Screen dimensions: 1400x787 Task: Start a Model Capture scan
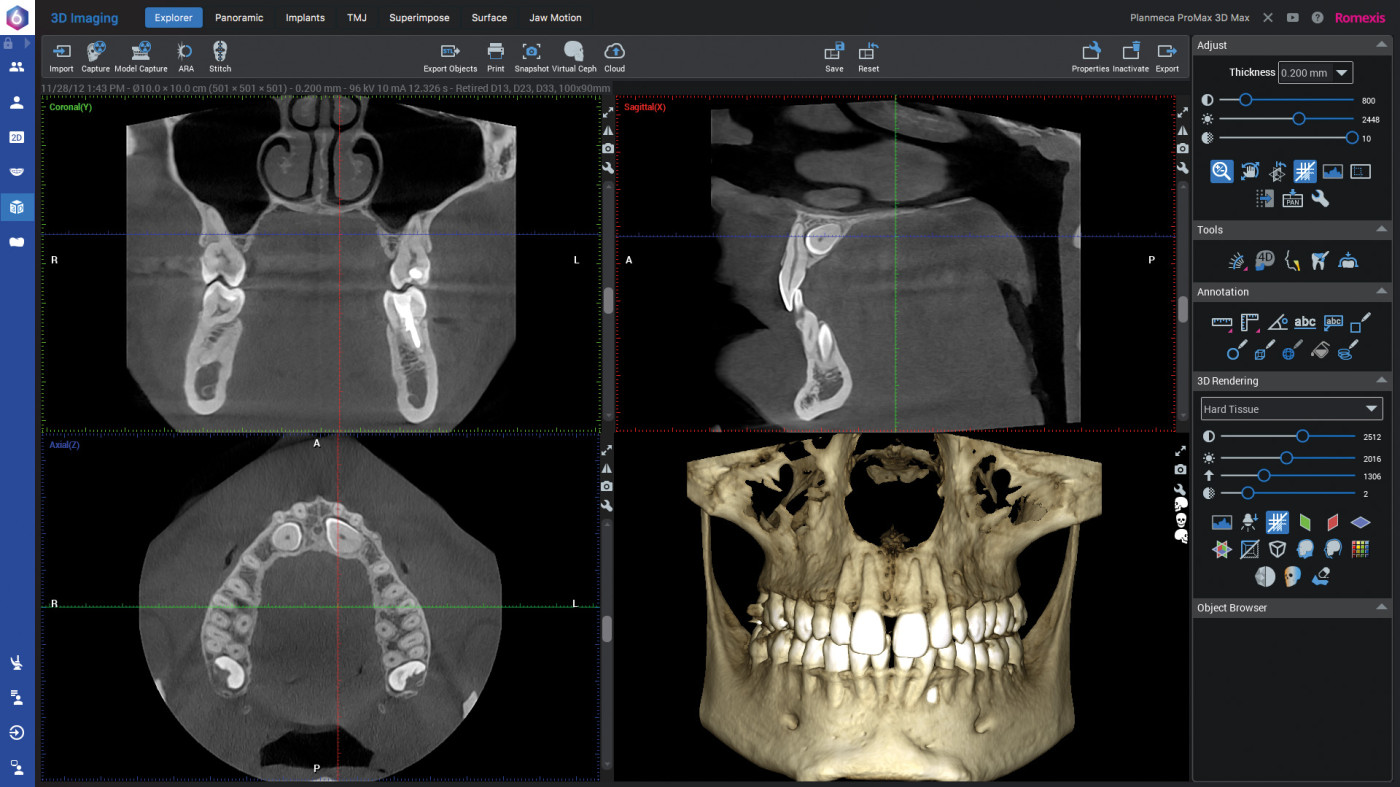(141, 56)
